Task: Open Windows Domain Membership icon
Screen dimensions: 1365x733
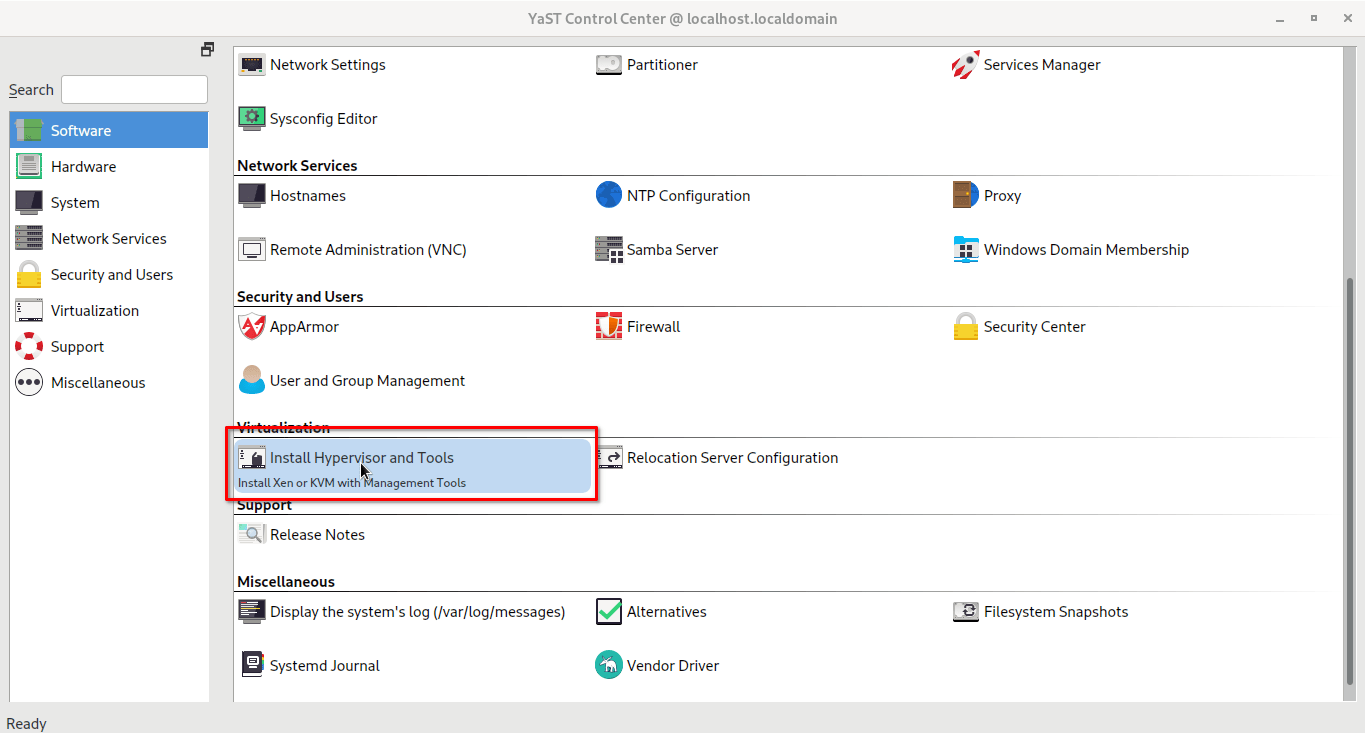Action: (966, 250)
